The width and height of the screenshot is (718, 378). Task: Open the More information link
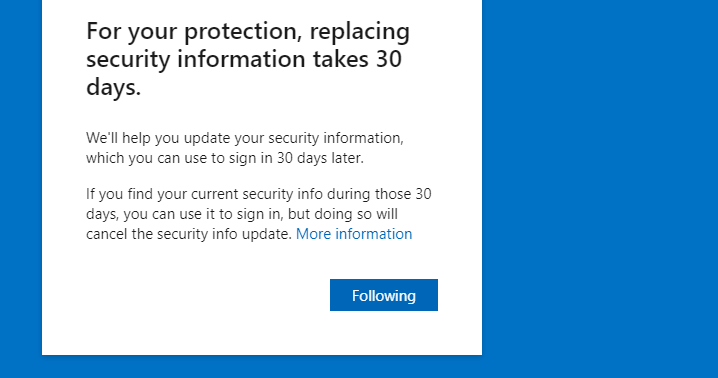coord(354,234)
